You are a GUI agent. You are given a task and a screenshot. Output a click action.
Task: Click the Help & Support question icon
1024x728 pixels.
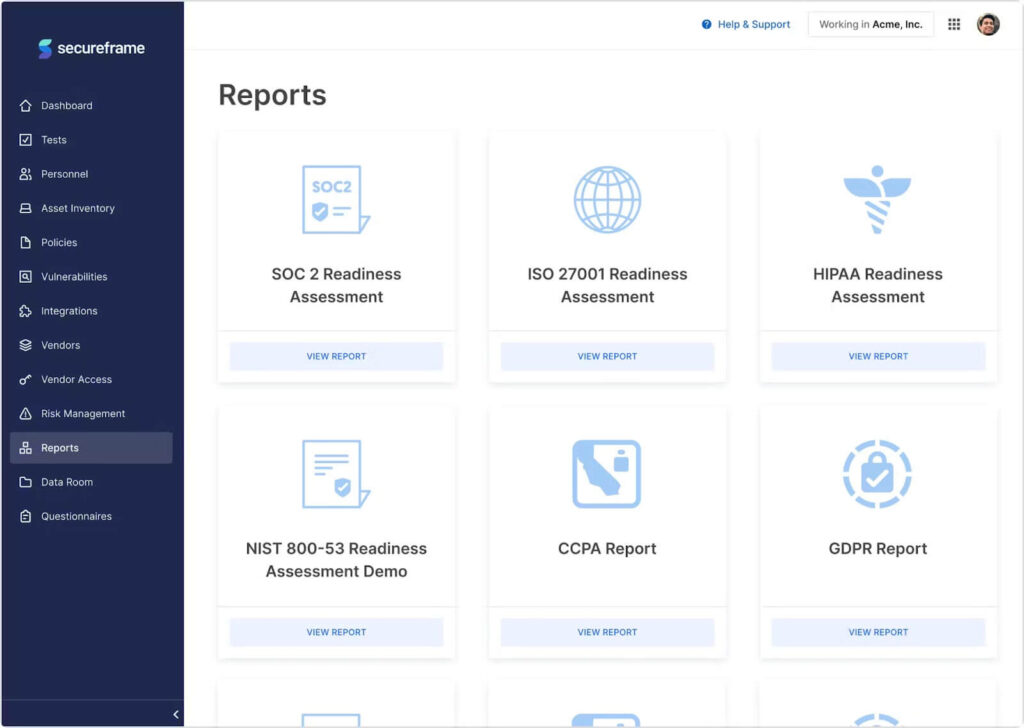coord(706,24)
